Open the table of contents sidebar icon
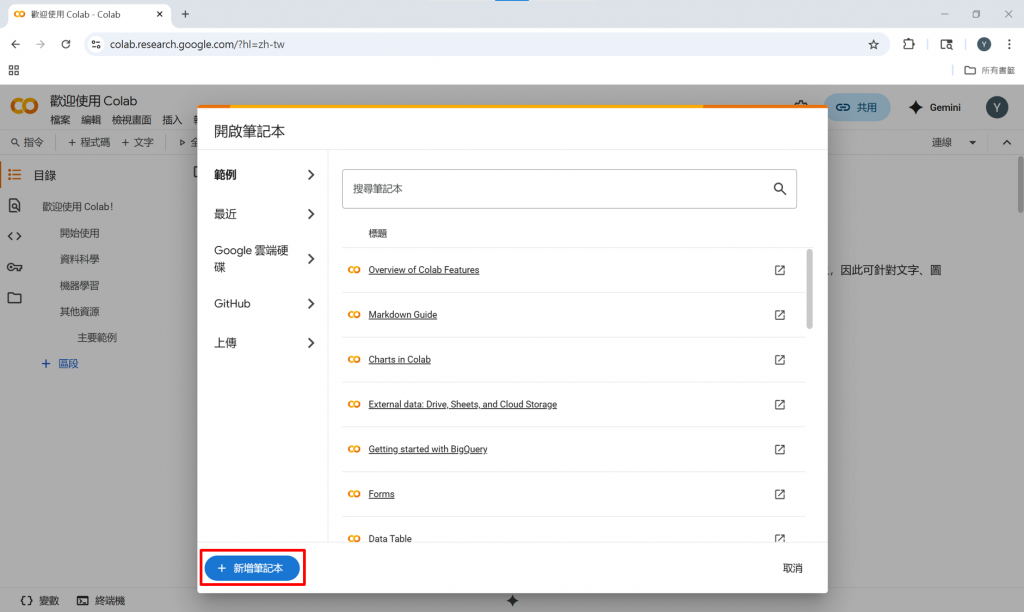The image size is (1024, 612). click(14, 174)
